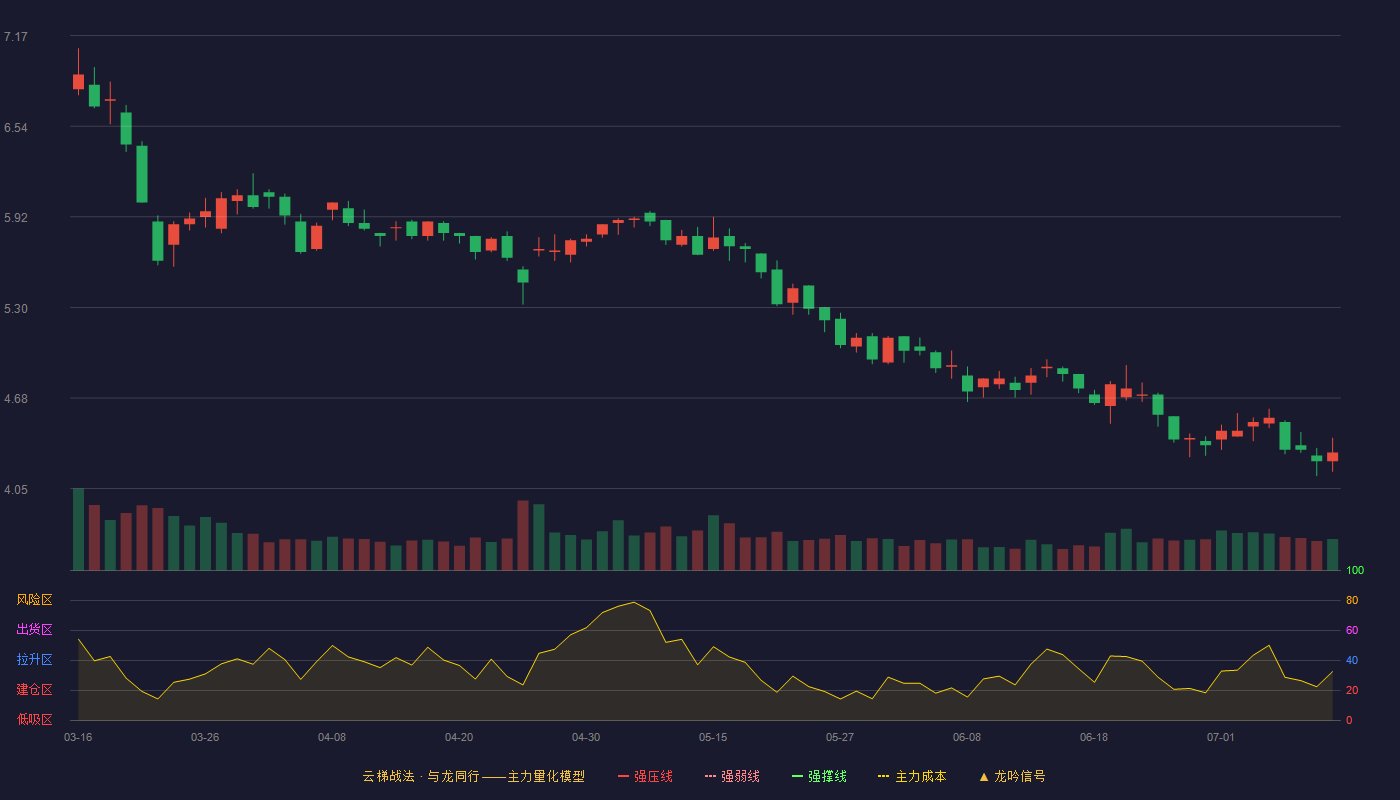Toggle the 强弱线 legend series
The width and height of the screenshot is (1400, 800).
pos(732,776)
